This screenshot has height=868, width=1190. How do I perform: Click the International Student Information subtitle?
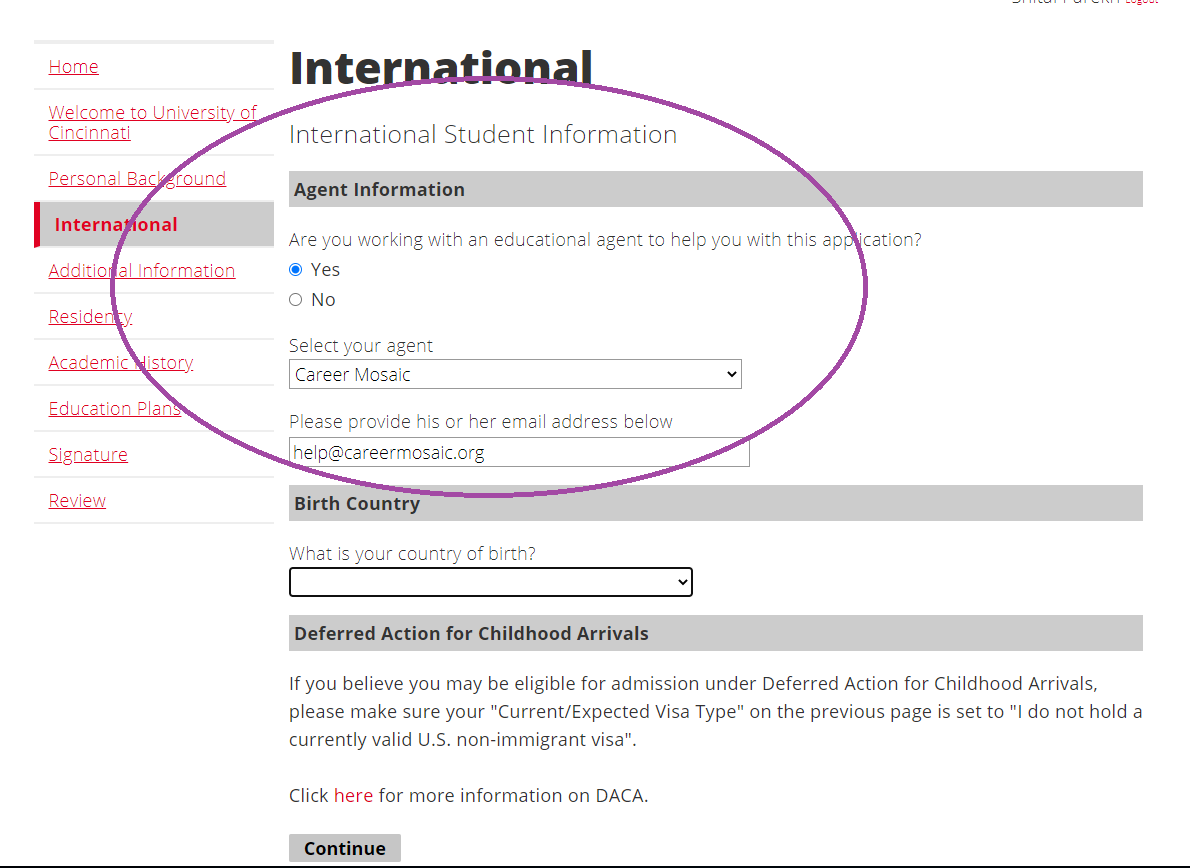(483, 134)
